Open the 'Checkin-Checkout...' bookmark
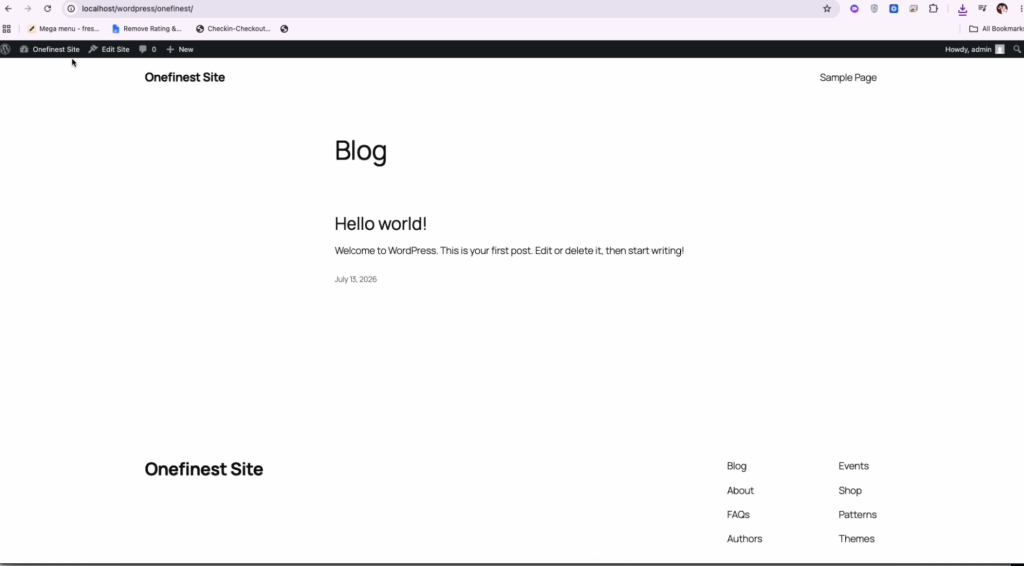The image size is (1024, 566). (x=233, y=29)
